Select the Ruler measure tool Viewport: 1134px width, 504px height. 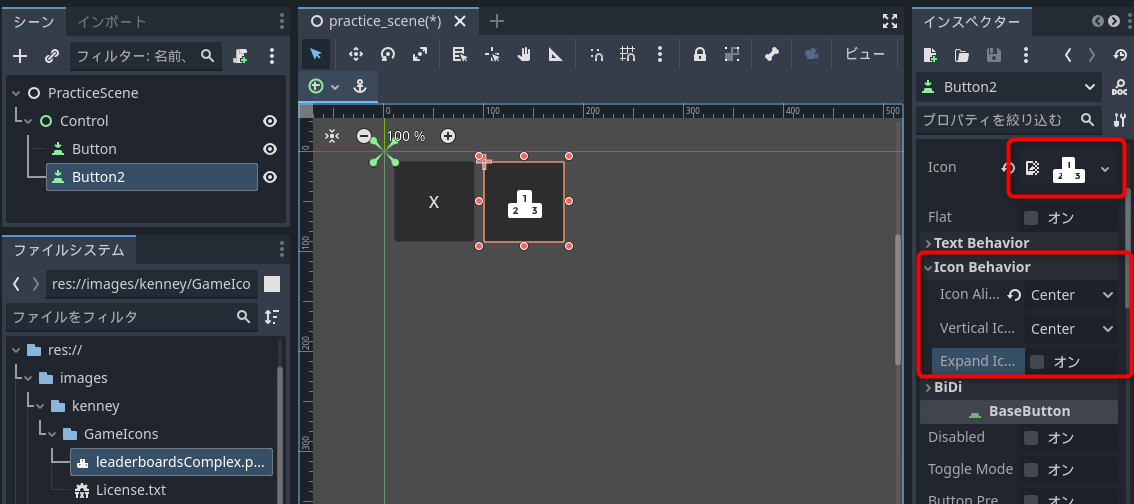coord(555,55)
